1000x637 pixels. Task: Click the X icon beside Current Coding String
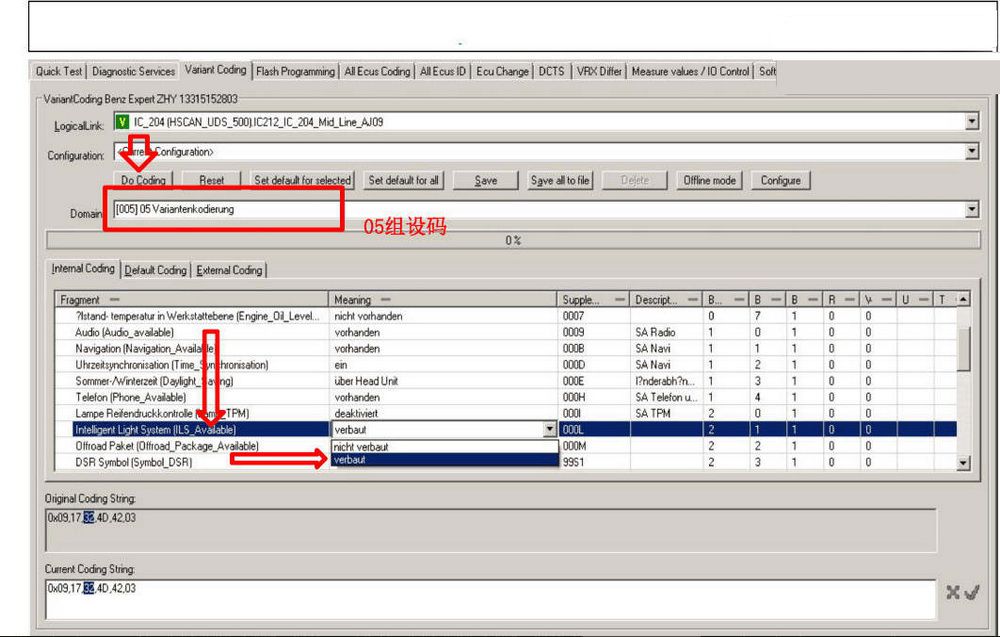pyautogui.click(x=953, y=593)
